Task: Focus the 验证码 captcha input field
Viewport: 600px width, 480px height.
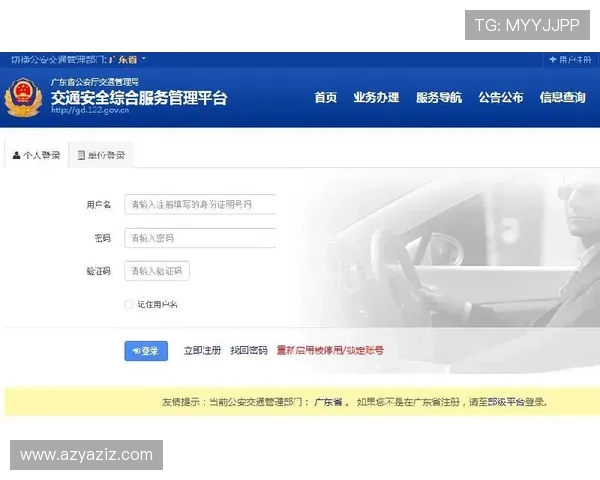Action: pyautogui.click(x=157, y=271)
